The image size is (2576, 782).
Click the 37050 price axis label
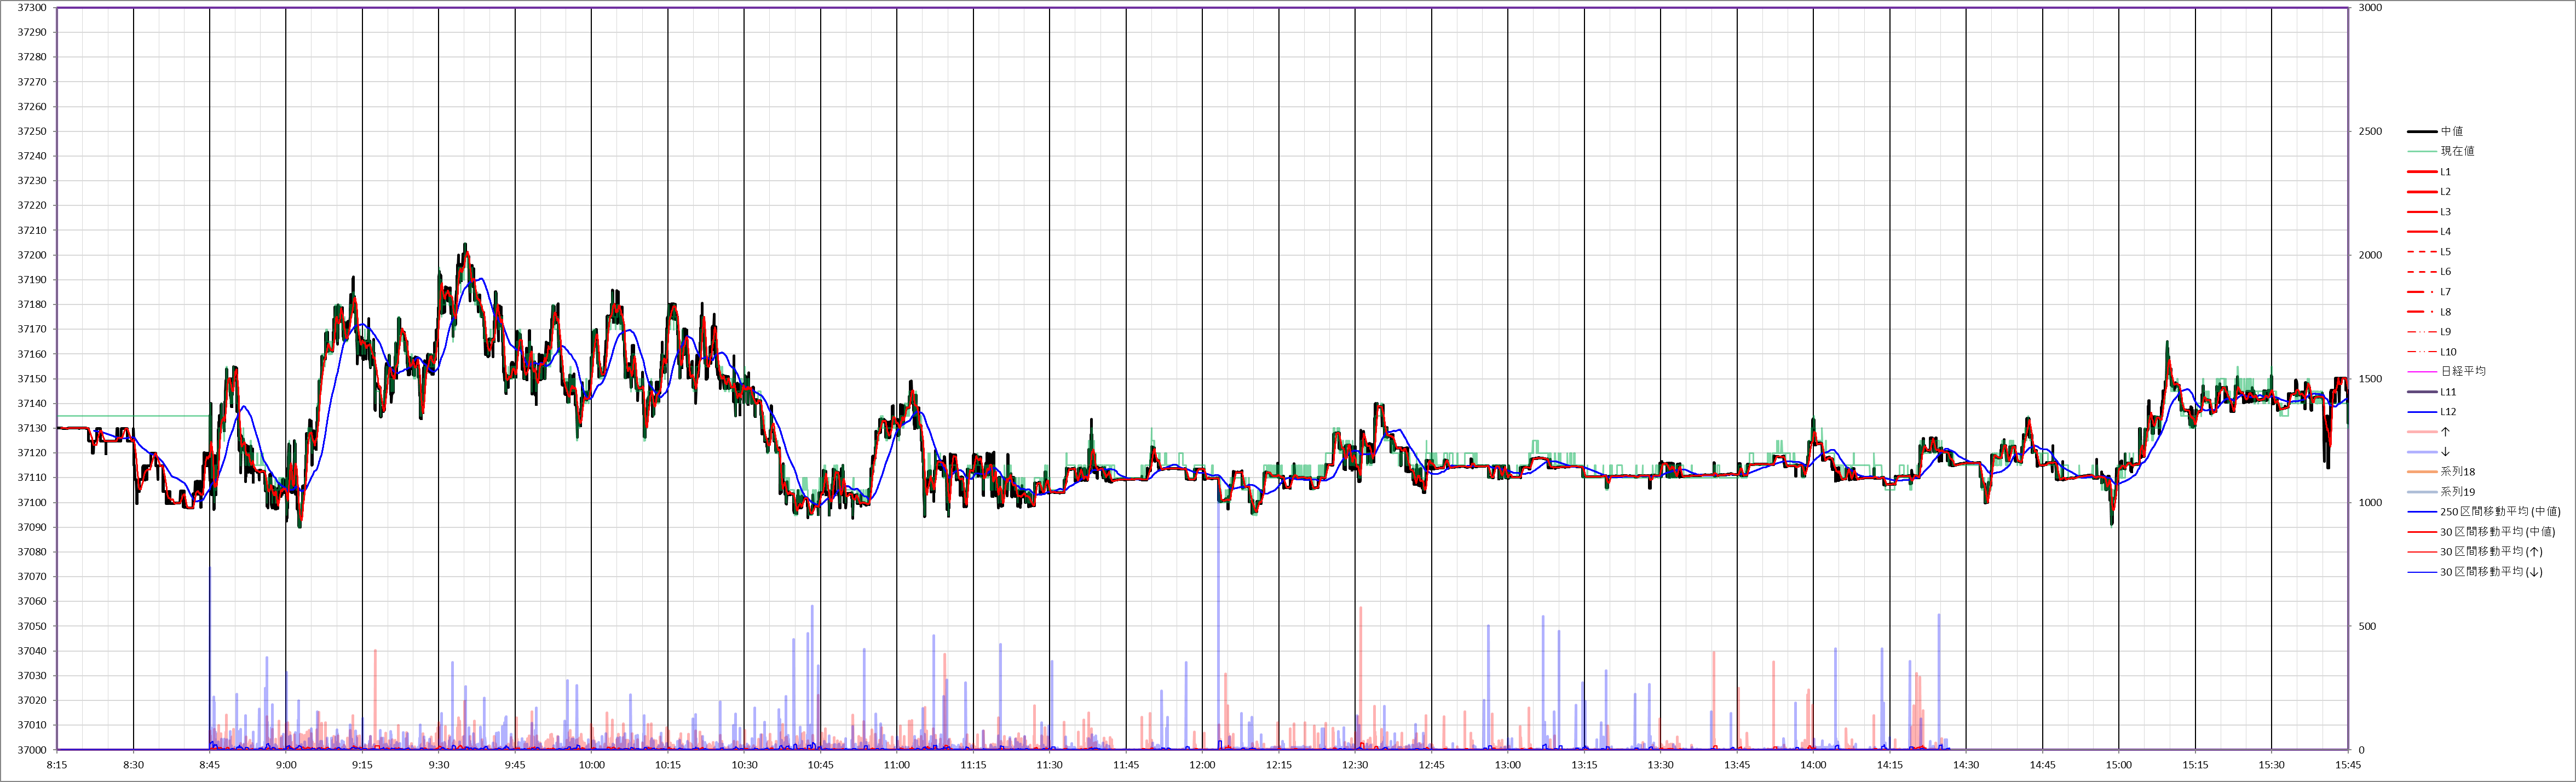[32, 627]
